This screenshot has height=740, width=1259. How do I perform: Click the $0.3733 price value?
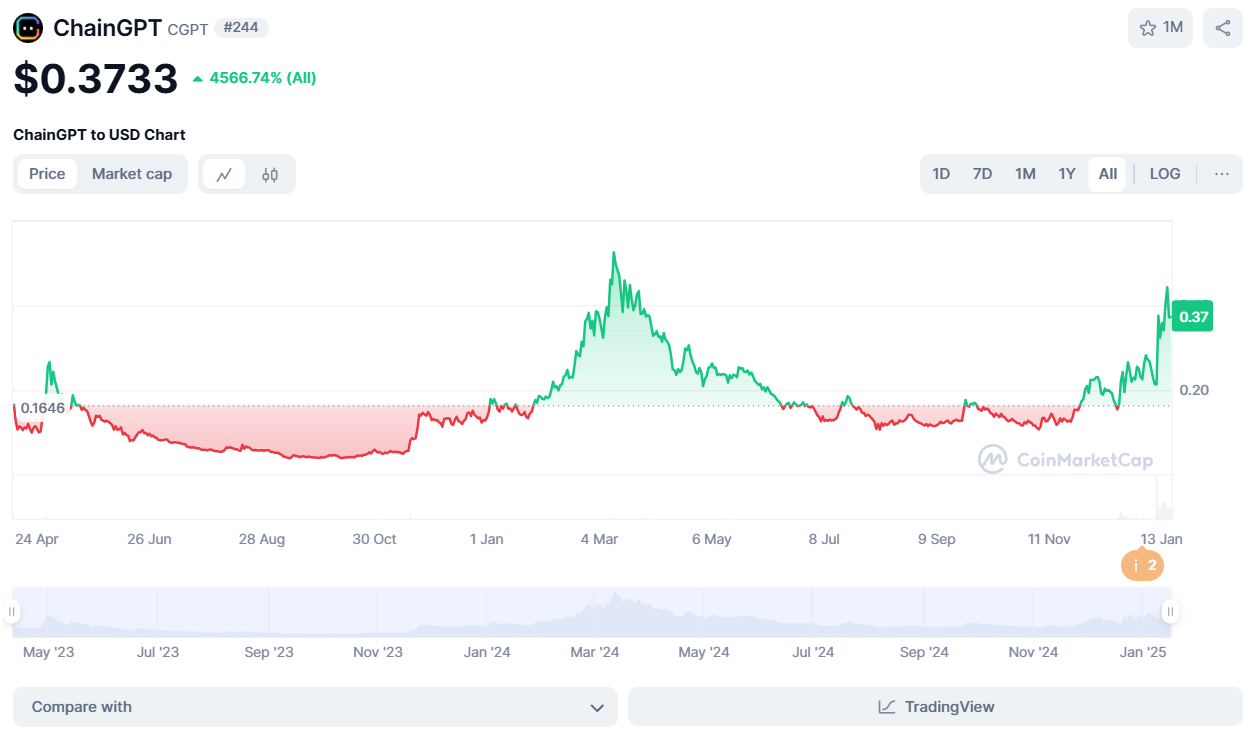[x=96, y=79]
